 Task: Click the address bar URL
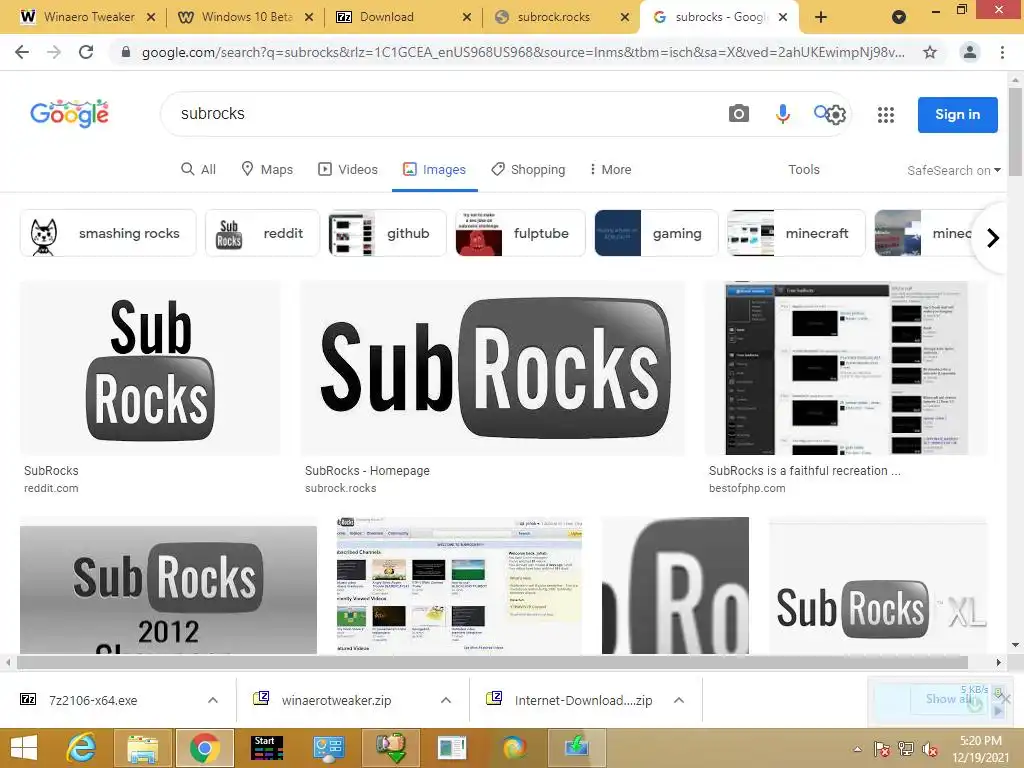point(522,52)
